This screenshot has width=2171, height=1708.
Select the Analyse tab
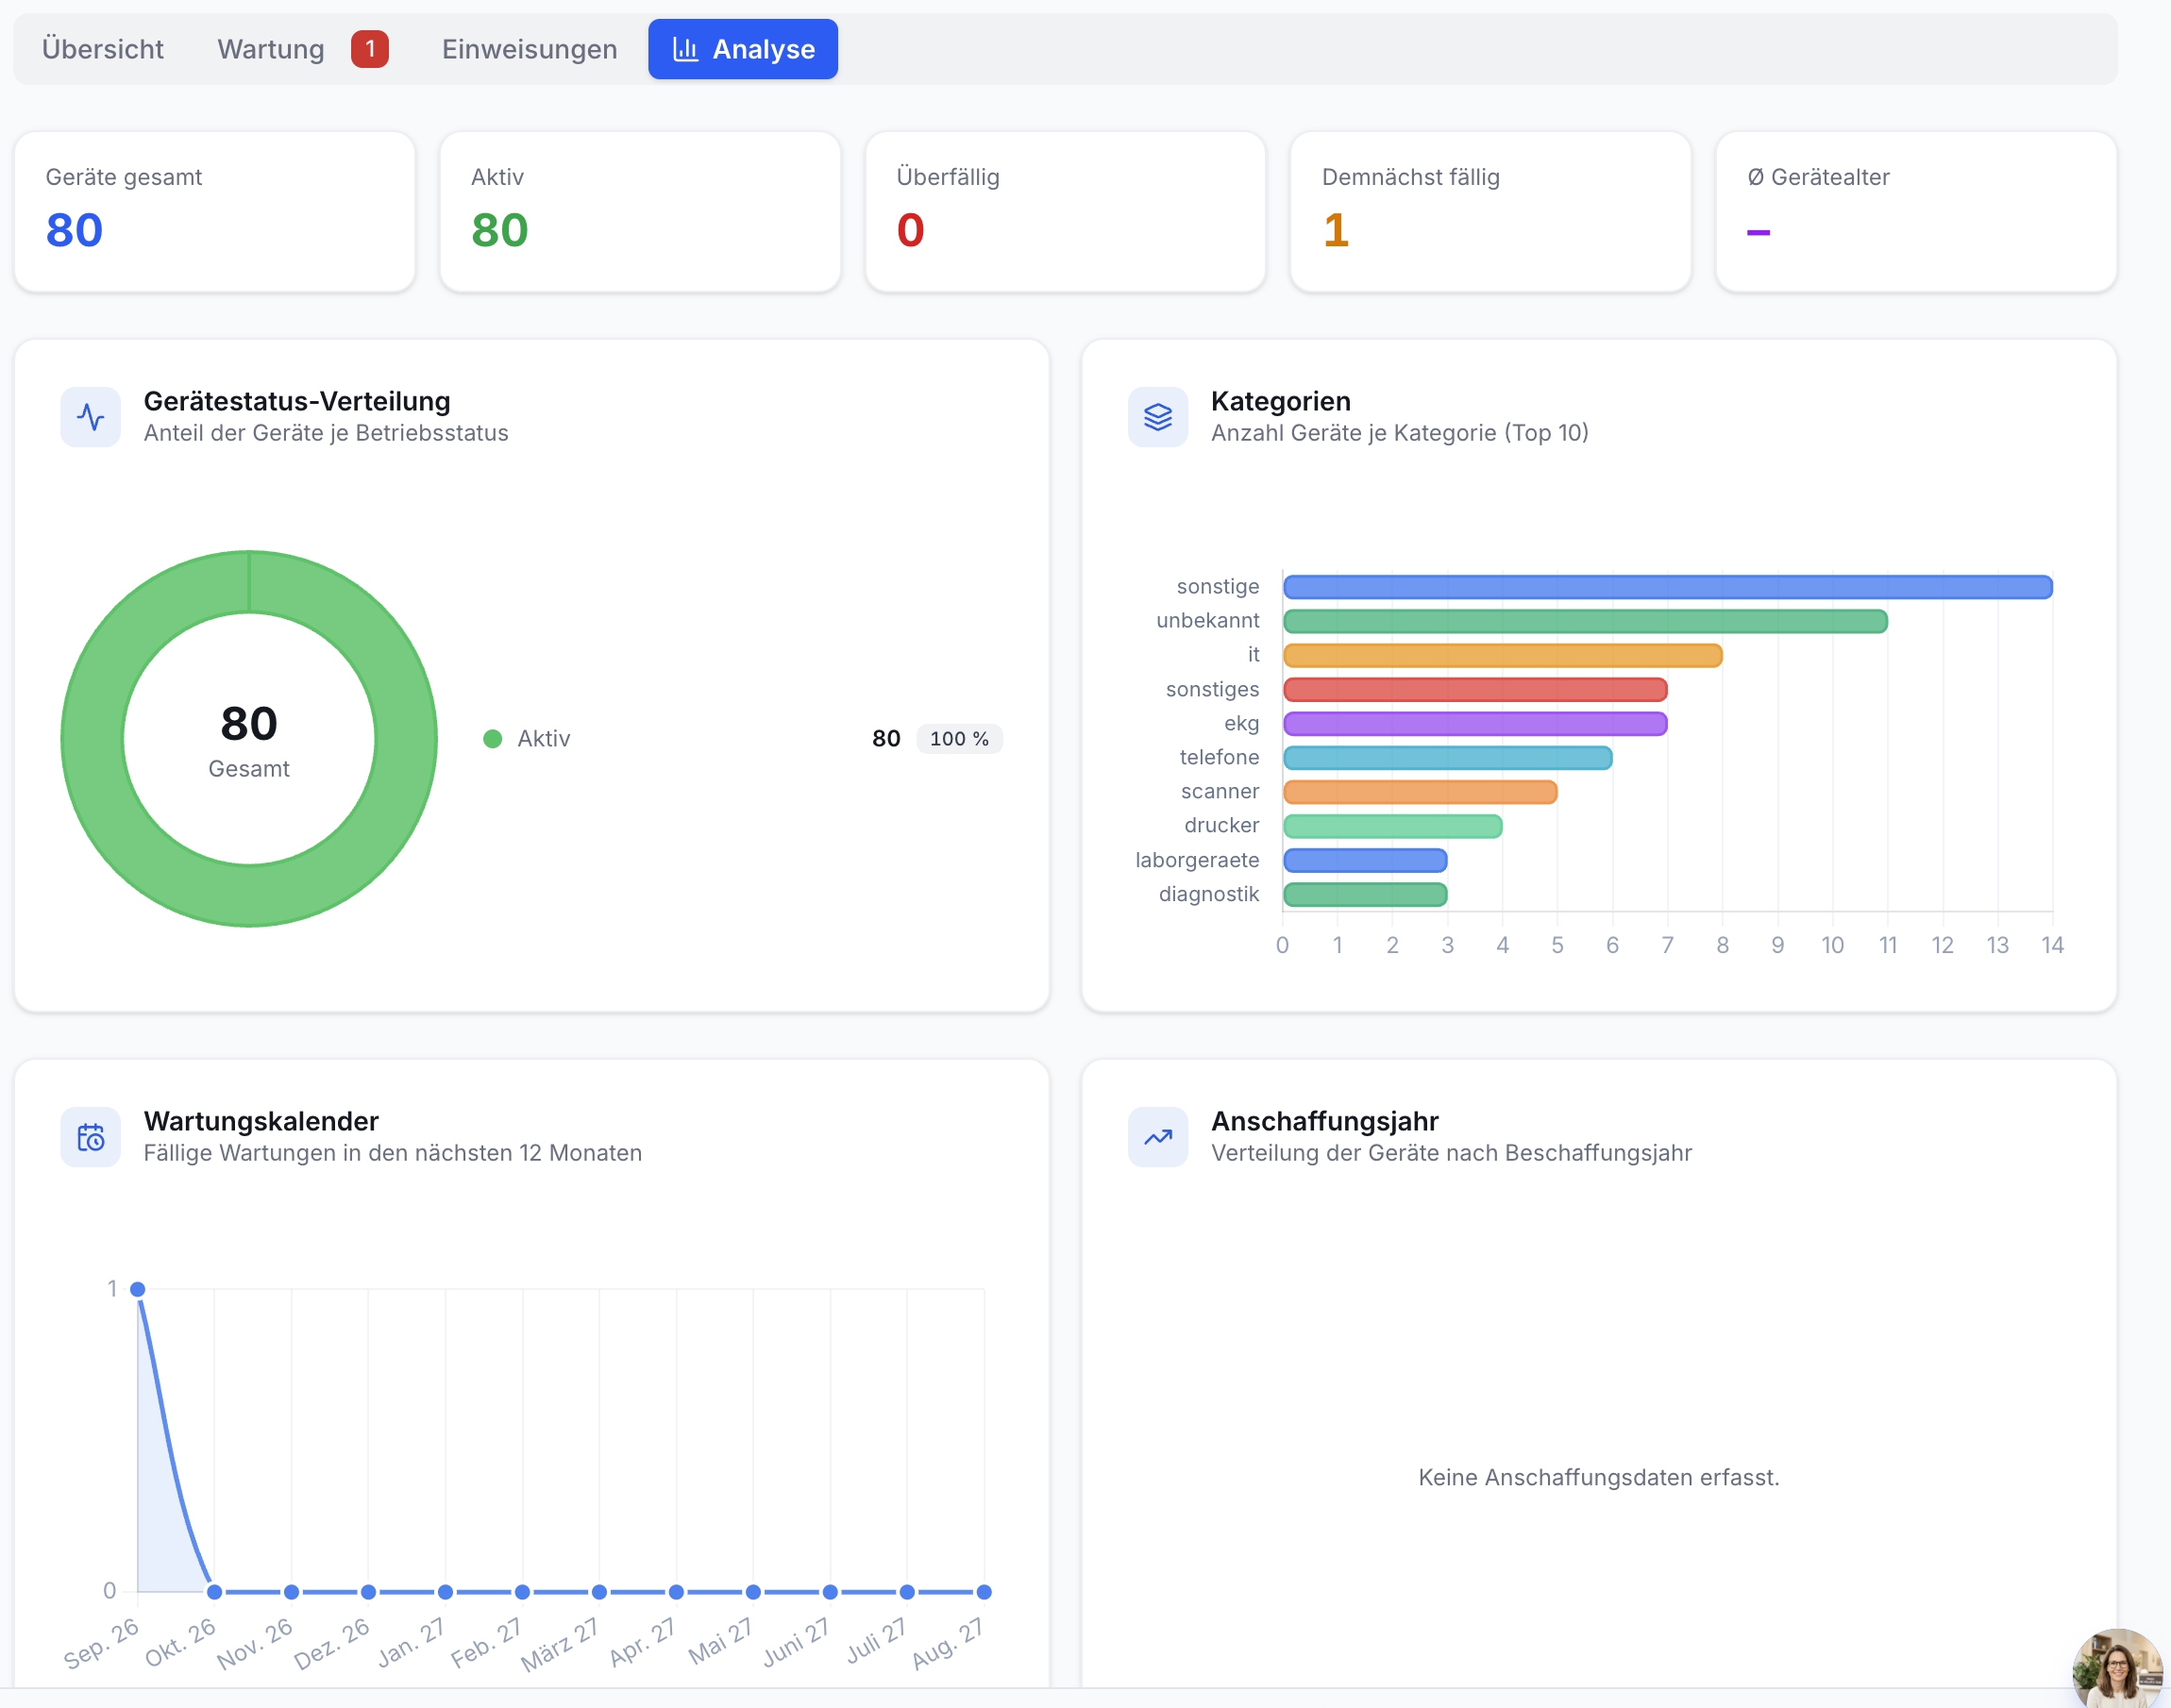(x=742, y=49)
